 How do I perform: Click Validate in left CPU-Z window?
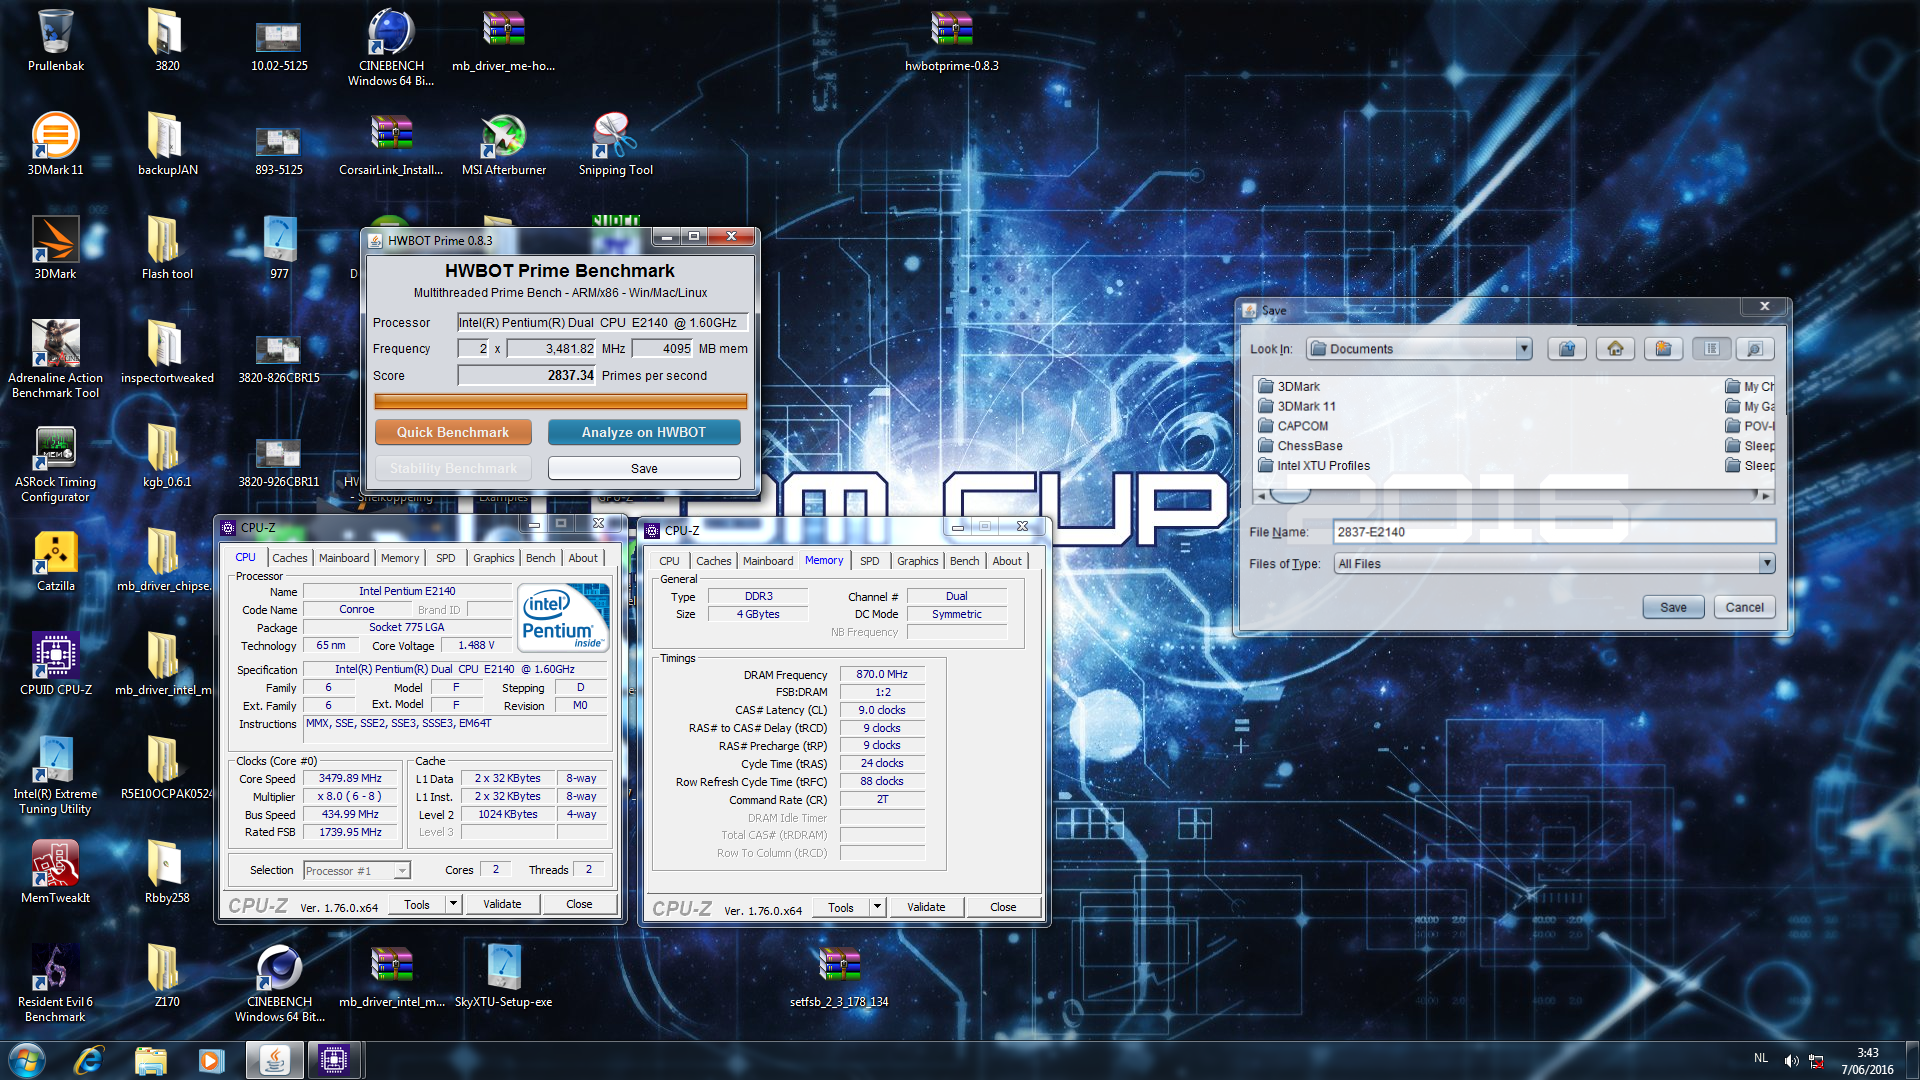click(502, 904)
